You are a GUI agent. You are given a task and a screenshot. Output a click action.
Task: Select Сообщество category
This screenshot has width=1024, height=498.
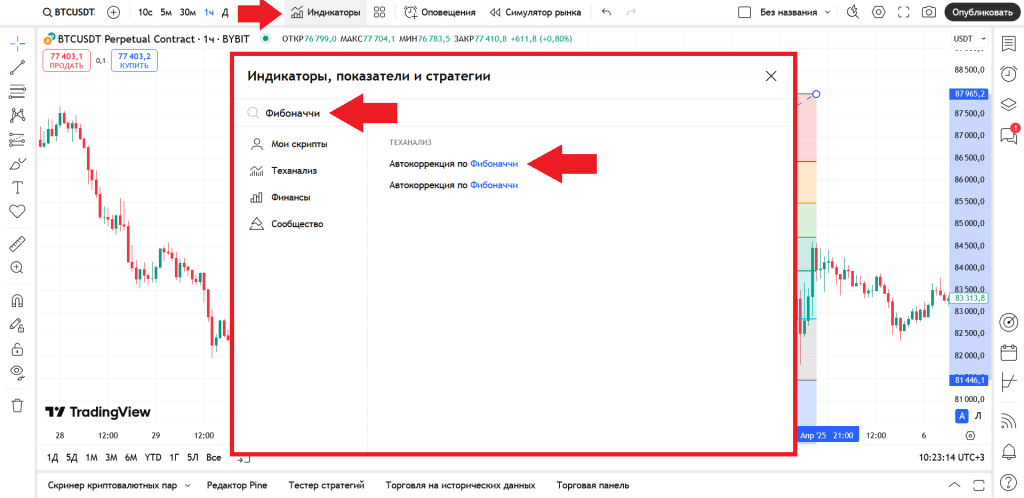[289, 224]
